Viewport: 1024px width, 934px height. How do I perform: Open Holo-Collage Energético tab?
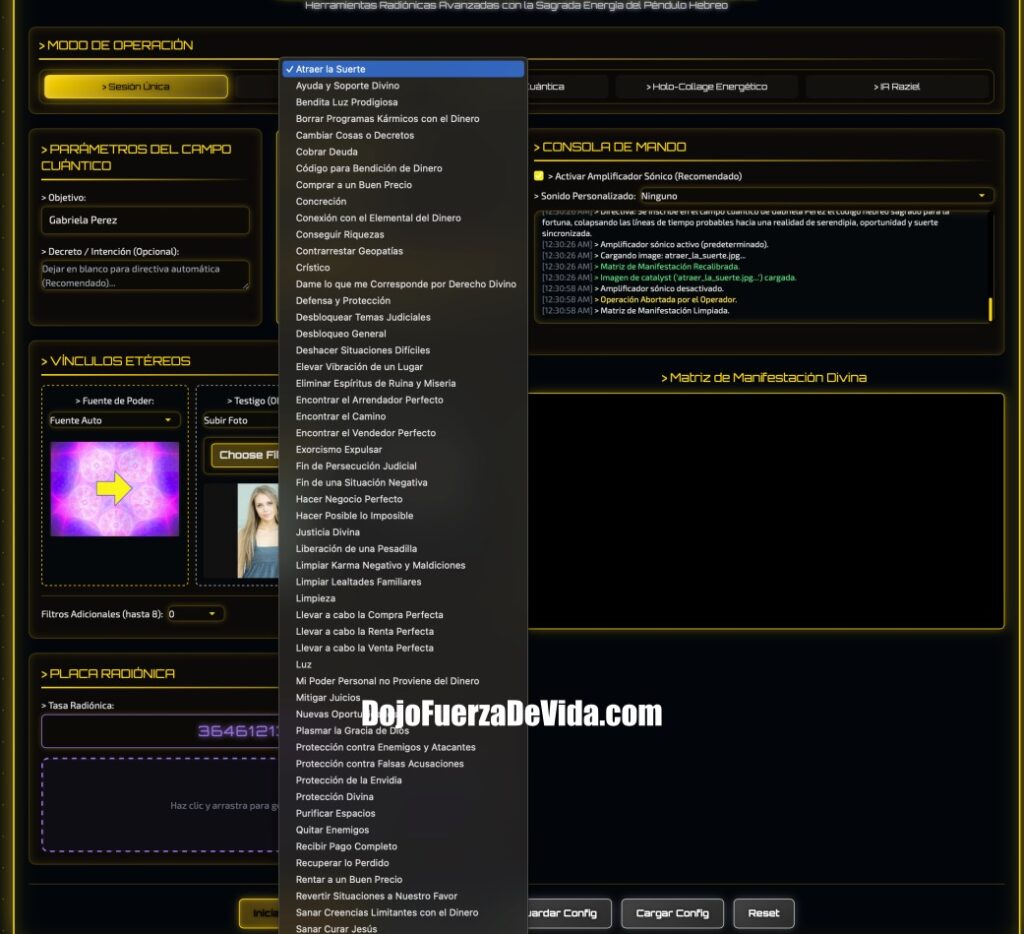(x=707, y=86)
